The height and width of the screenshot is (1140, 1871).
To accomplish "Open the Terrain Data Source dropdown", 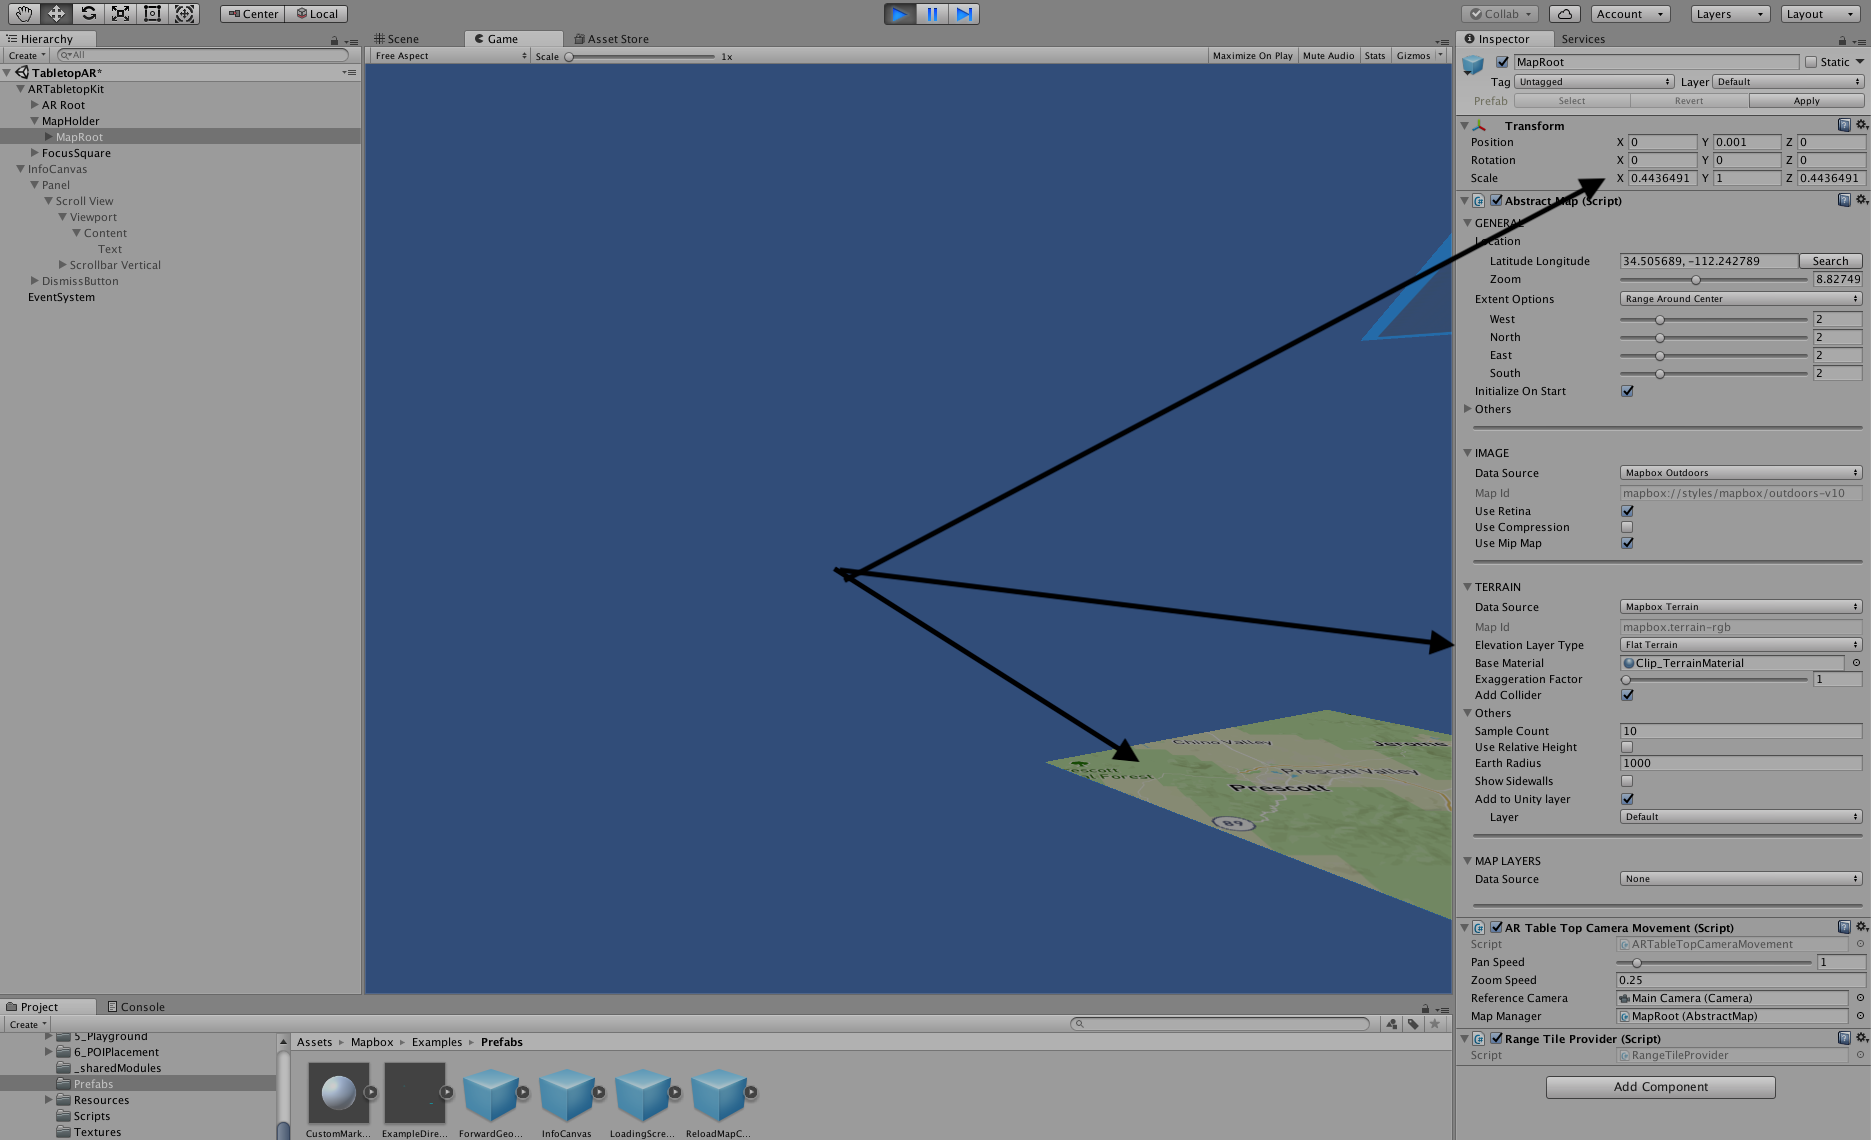I will tap(1740, 606).
